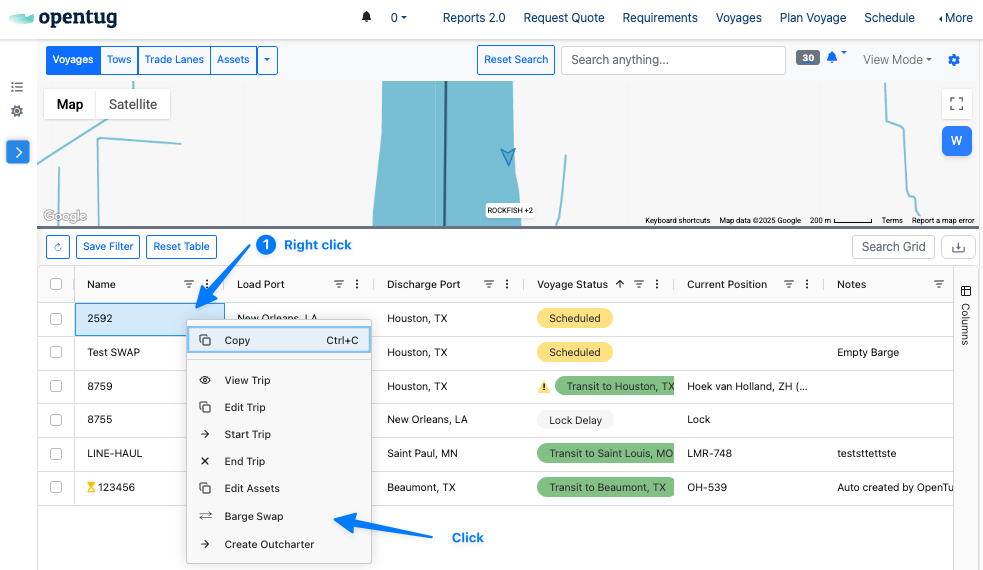Choose End Trip from context menu
This screenshot has height=570, width=983.
click(x=279, y=461)
